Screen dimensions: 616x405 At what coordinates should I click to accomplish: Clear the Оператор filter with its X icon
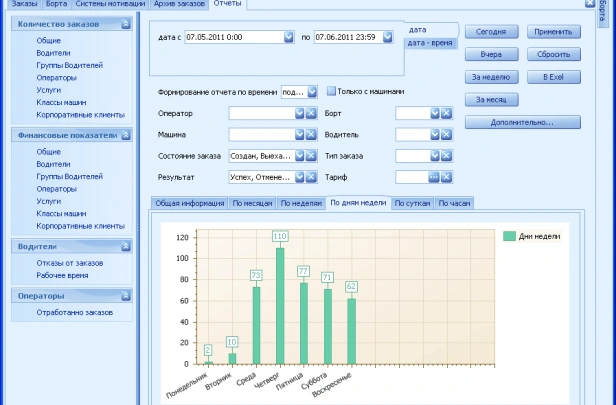pos(312,113)
